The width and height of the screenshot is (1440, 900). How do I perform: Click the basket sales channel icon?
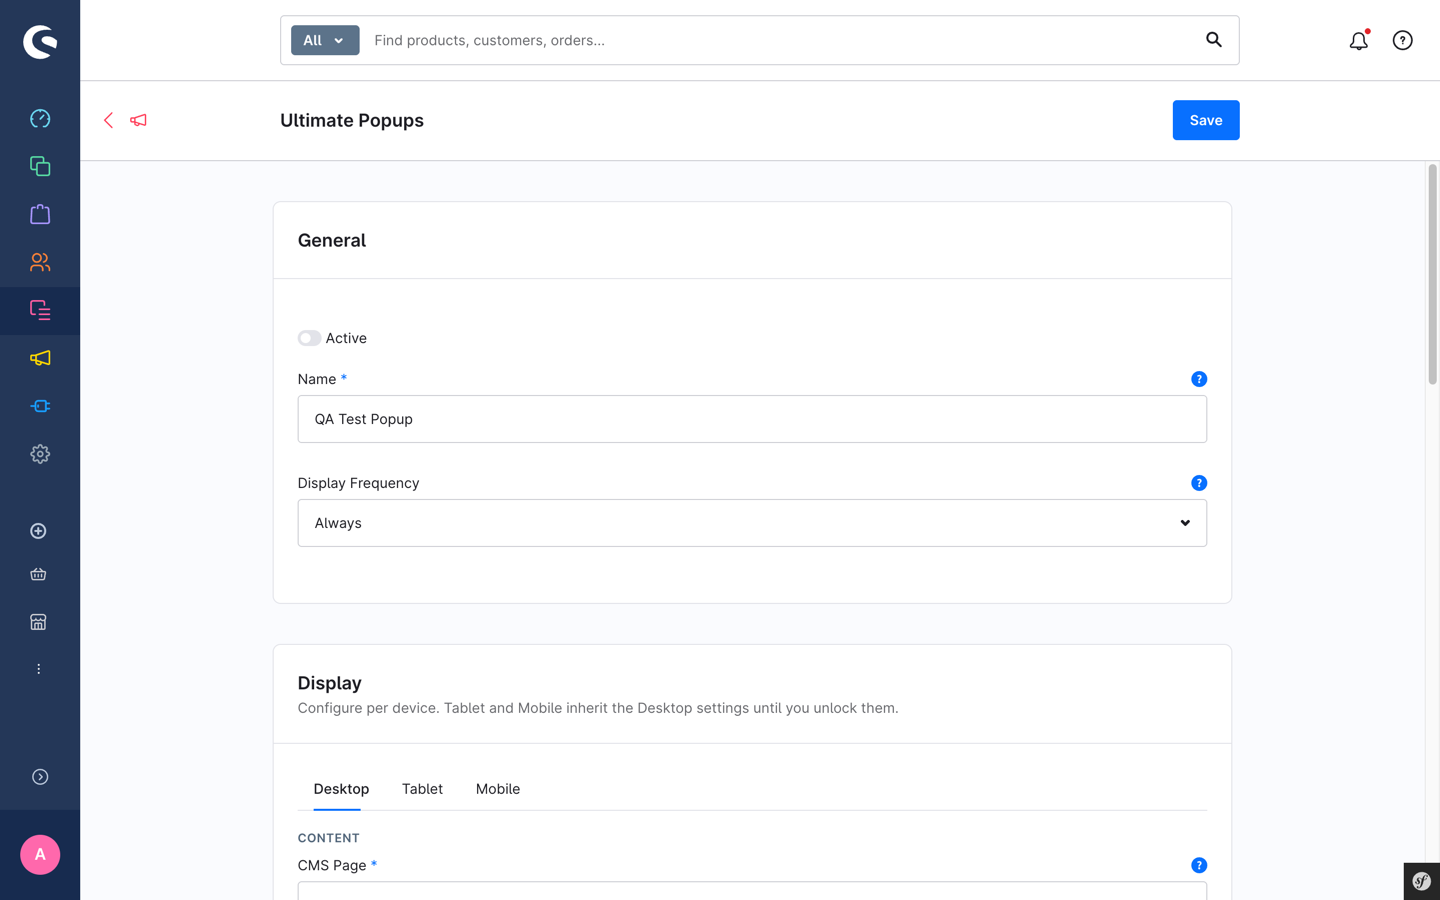coord(38,575)
